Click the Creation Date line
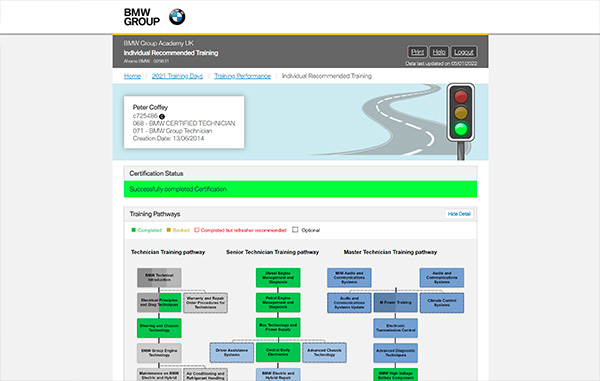This screenshot has height=381, width=600. tap(168, 138)
